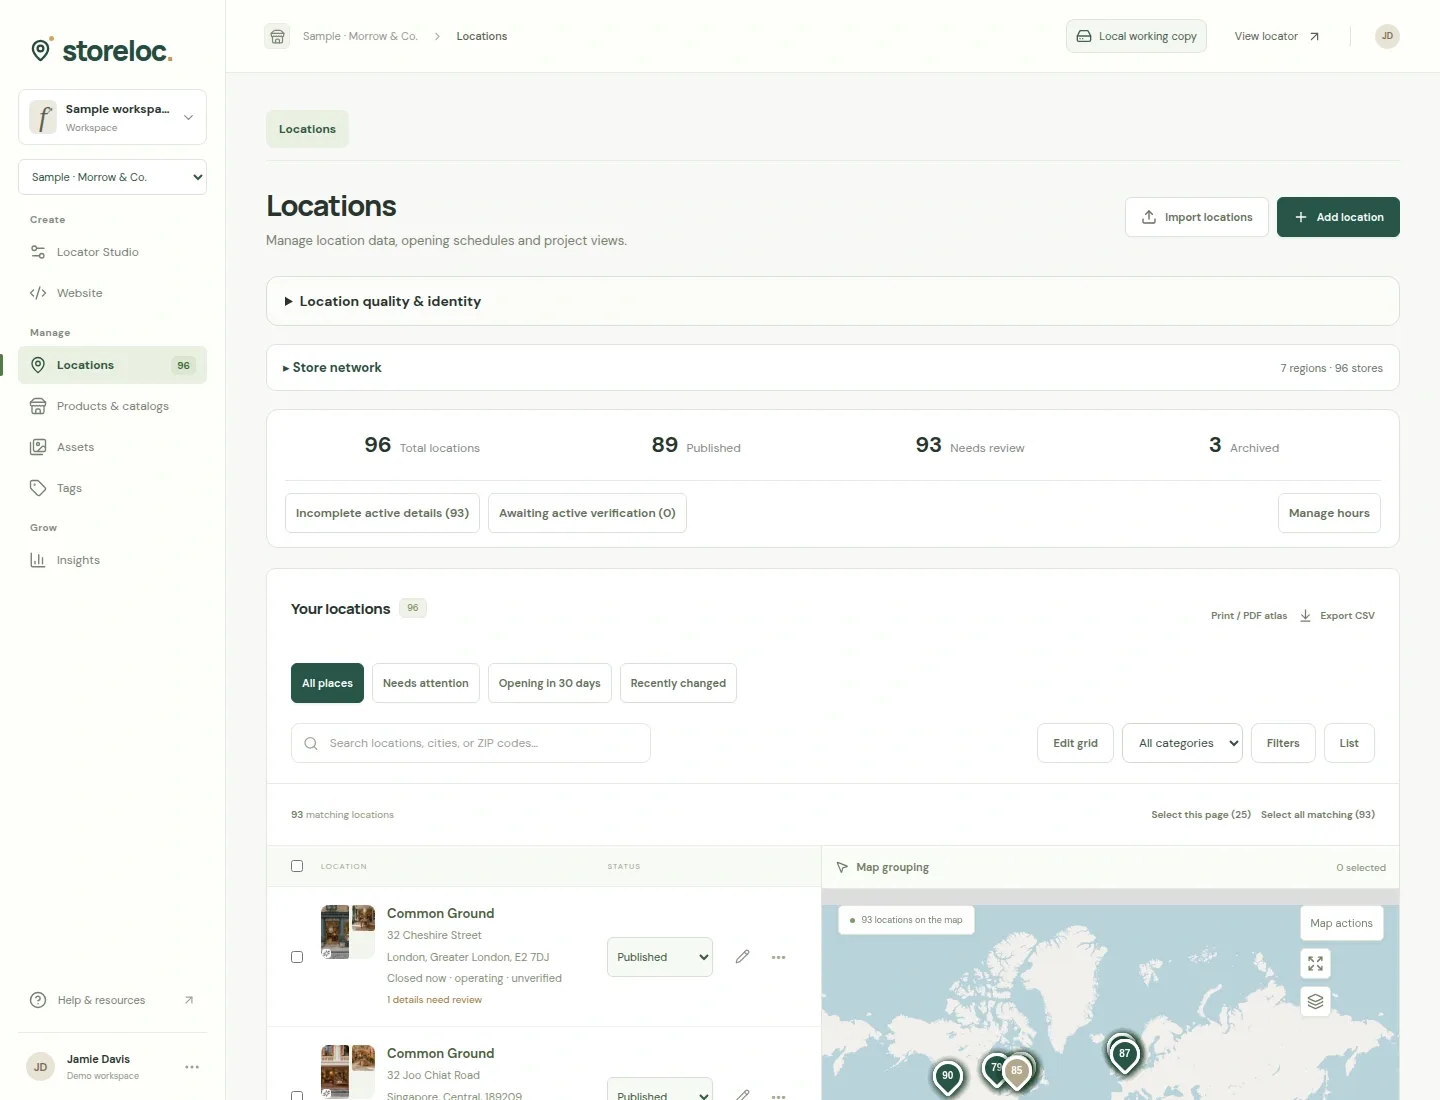
Task: Open the Published status dropdown for Cheshire Street
Action: tap(660, 957)
